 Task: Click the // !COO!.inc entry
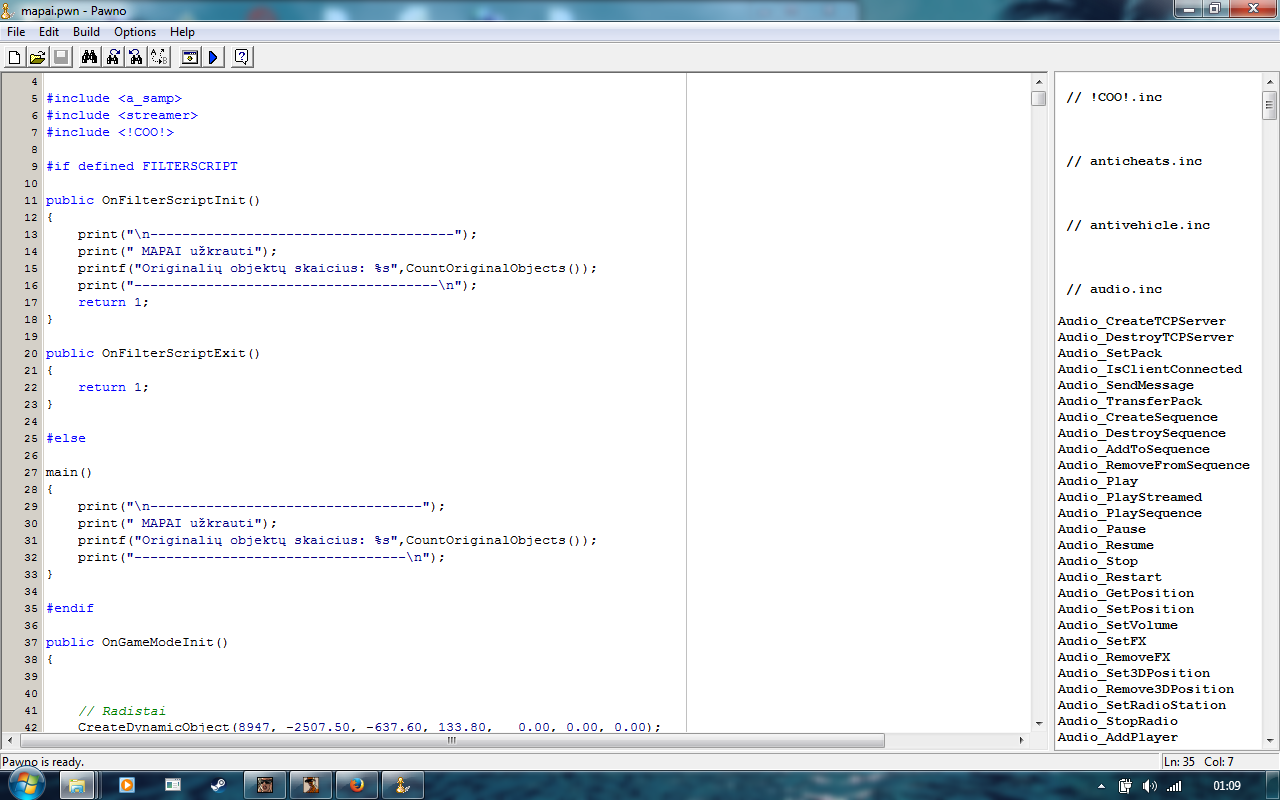pos(1114,97)
